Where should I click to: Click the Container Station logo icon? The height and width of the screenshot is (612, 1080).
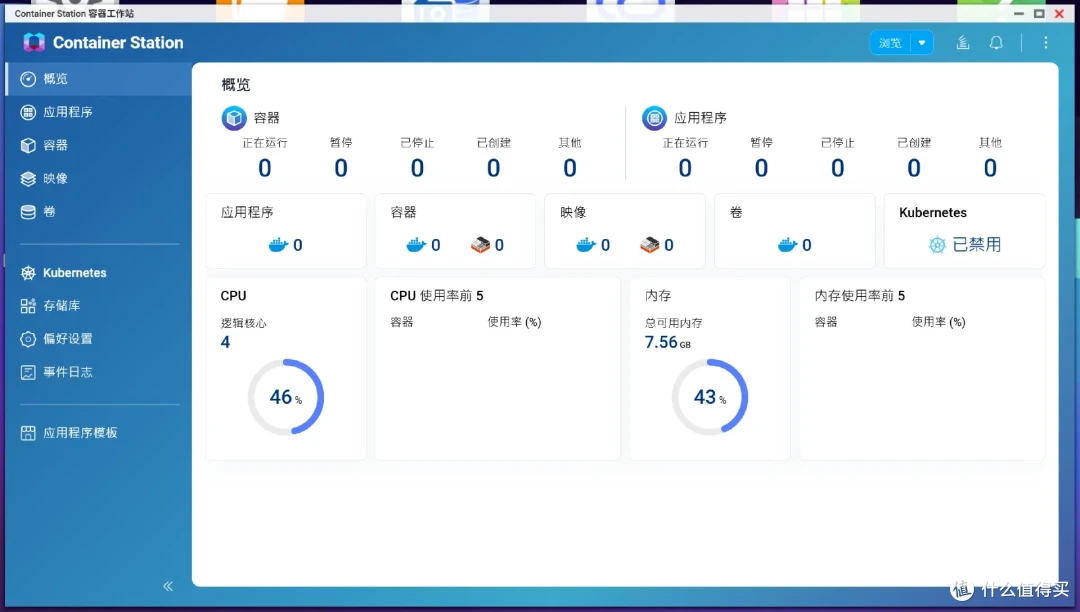coord(34,43)
